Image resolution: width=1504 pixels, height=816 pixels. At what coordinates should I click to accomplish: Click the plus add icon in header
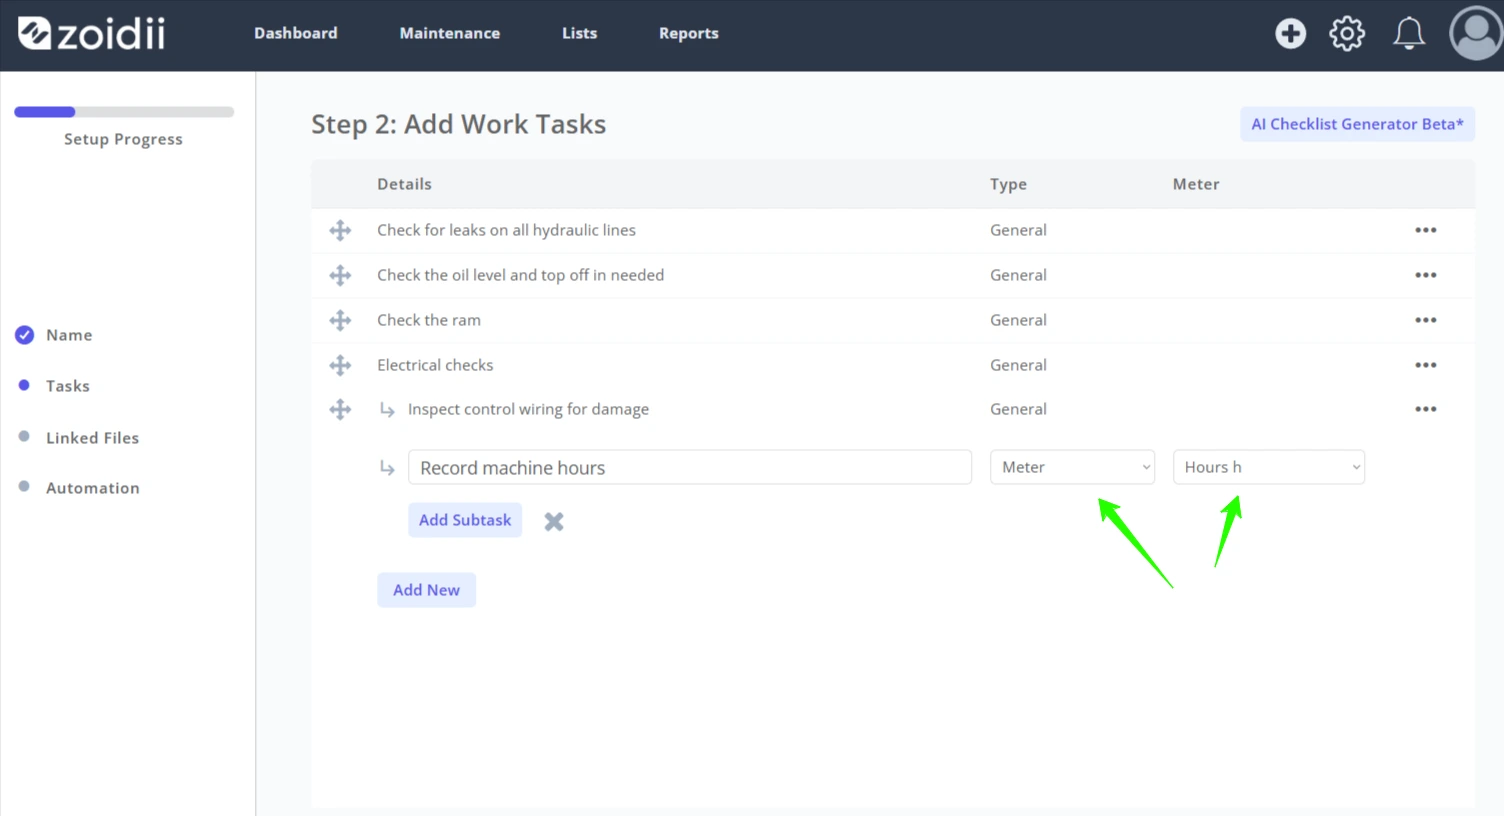point(1290,33)
